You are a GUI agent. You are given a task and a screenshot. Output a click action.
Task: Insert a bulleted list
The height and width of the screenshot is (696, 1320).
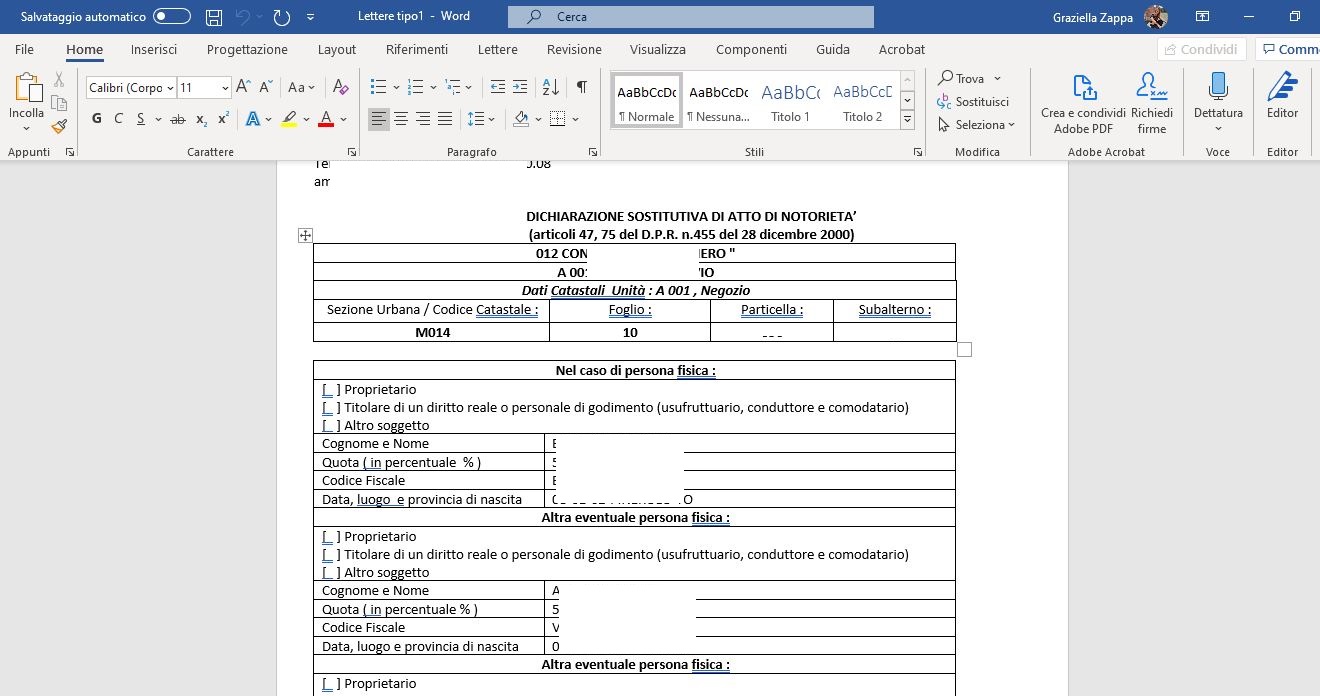coord(378,87)
